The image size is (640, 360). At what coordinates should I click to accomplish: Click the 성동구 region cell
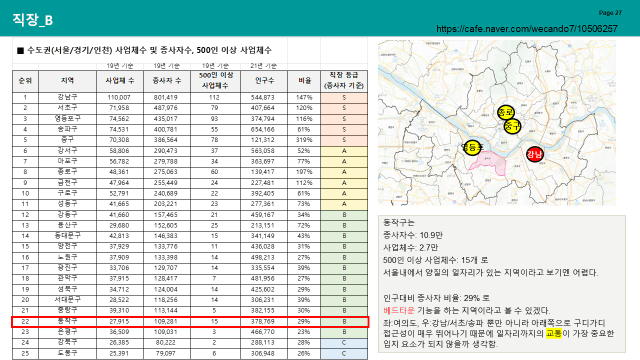click(67, 204)
